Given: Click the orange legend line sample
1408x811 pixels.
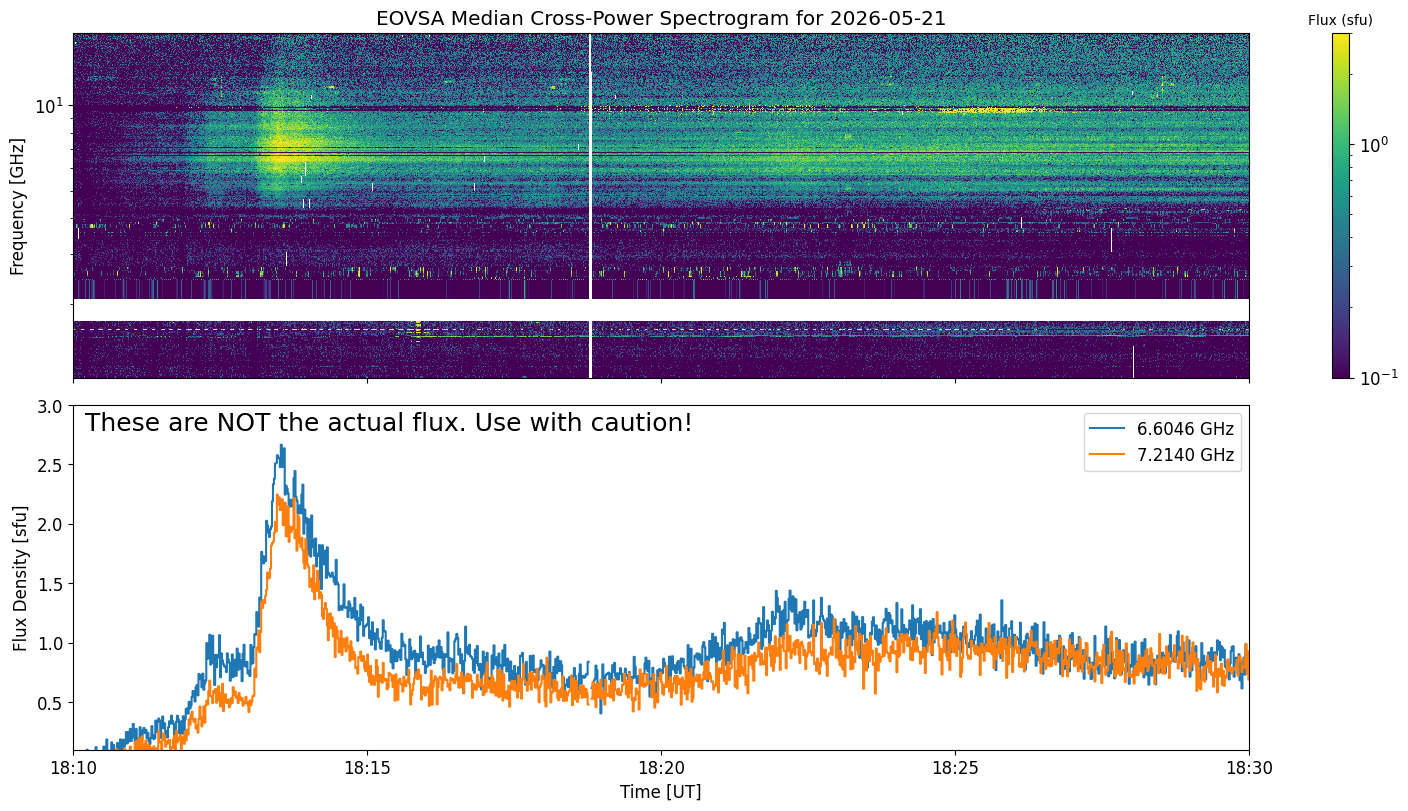Looking at the screenshot, I should (x=1106, y=456).
